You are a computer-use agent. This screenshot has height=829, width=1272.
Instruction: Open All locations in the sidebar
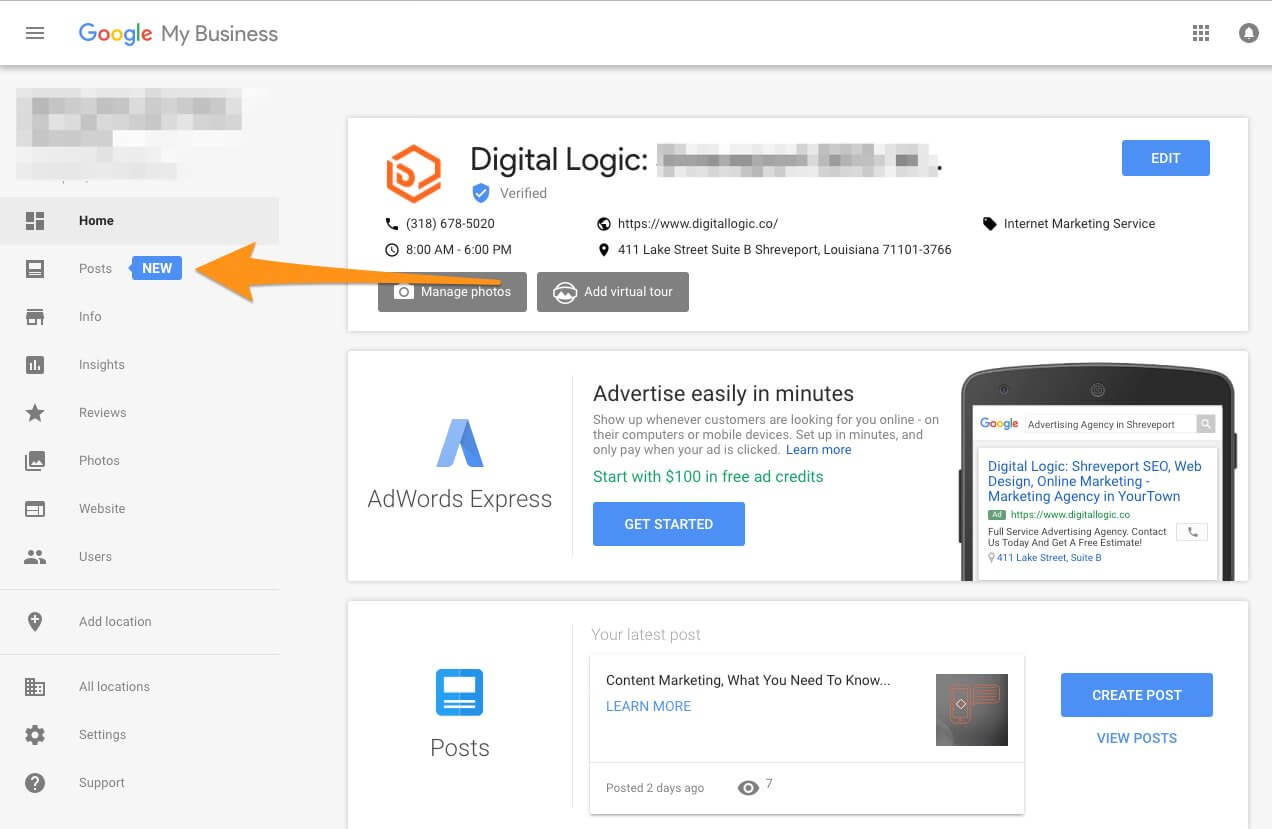(139, 687)
